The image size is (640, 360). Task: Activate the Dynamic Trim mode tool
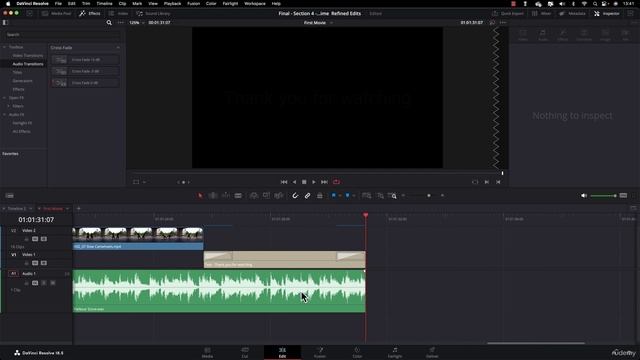tap(225, 196)
